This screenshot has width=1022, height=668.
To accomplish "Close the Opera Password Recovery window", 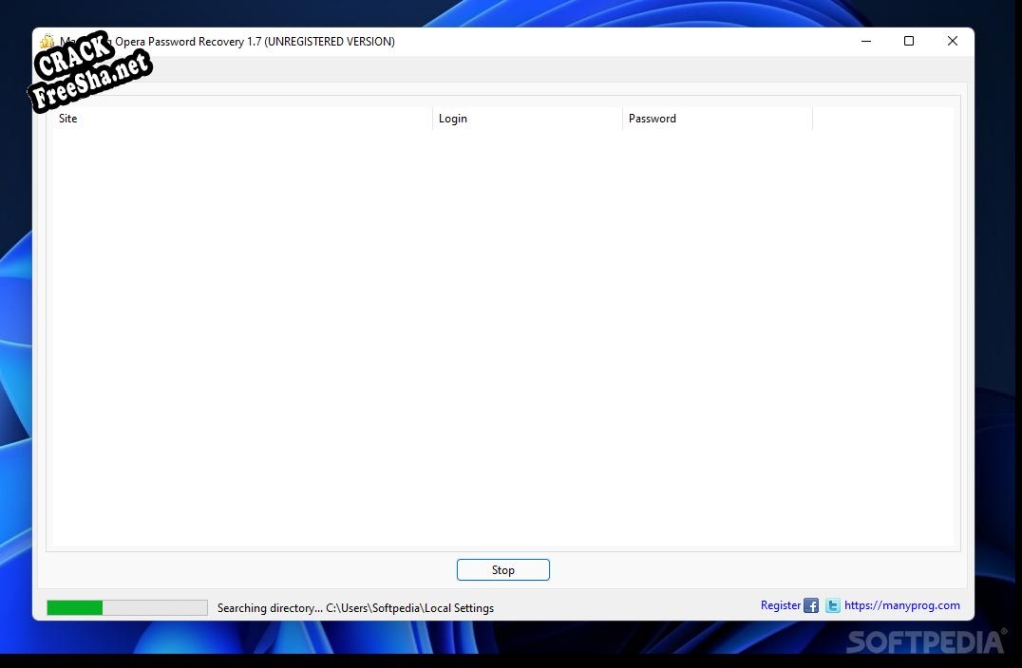I will (952, 41).
